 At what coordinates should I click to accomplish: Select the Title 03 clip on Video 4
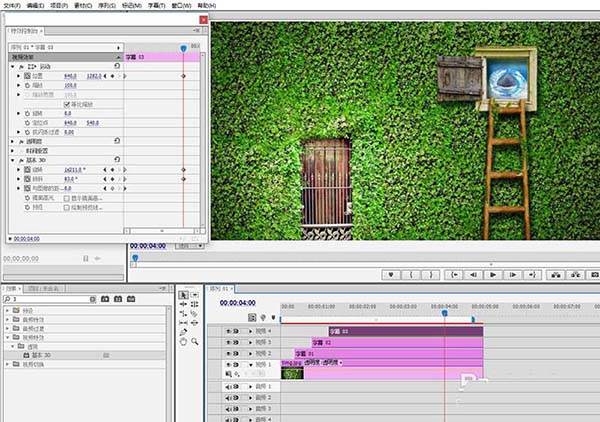406,331
